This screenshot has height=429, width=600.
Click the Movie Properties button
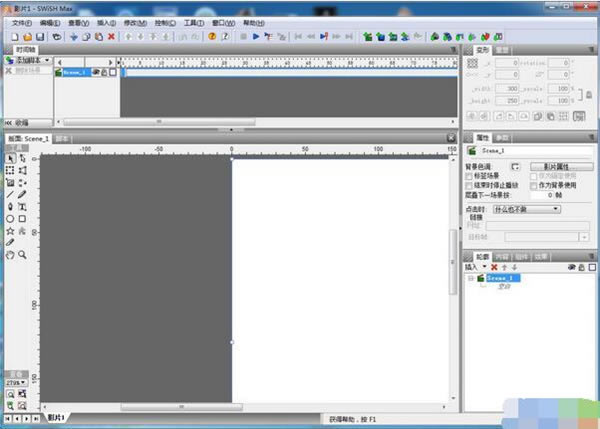point(561,166)
